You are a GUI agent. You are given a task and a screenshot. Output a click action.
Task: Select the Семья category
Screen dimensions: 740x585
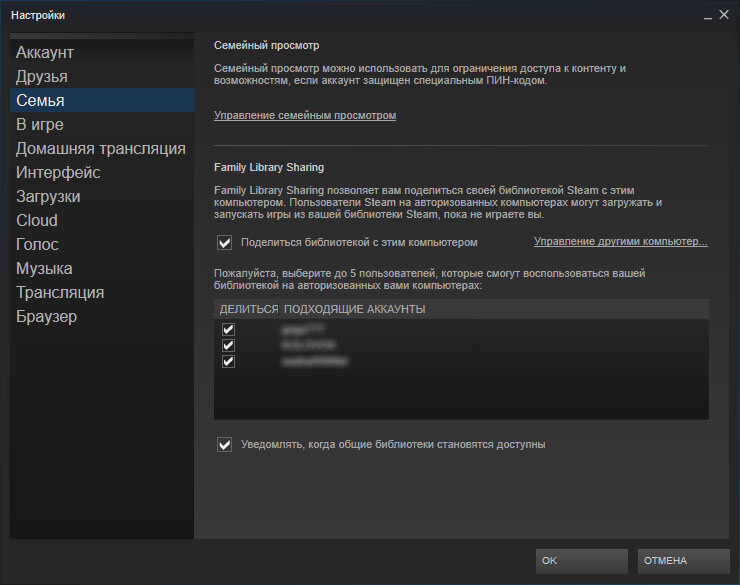point(102,100)
